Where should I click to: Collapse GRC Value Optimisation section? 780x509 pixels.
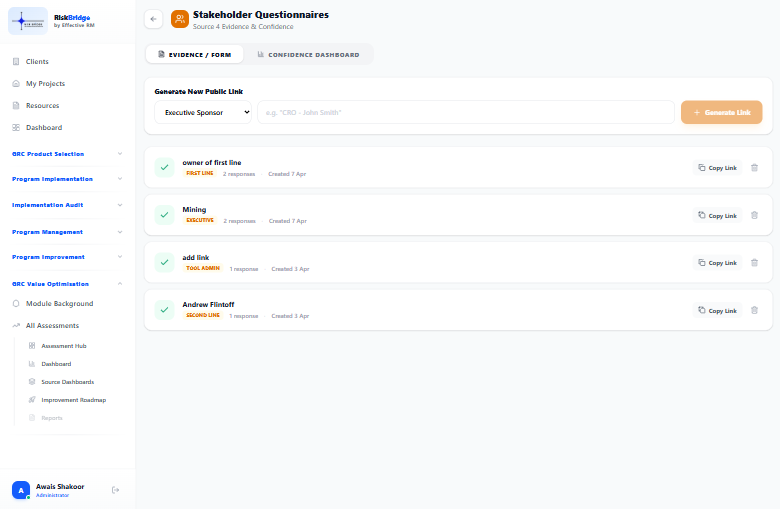coord(67,284)
